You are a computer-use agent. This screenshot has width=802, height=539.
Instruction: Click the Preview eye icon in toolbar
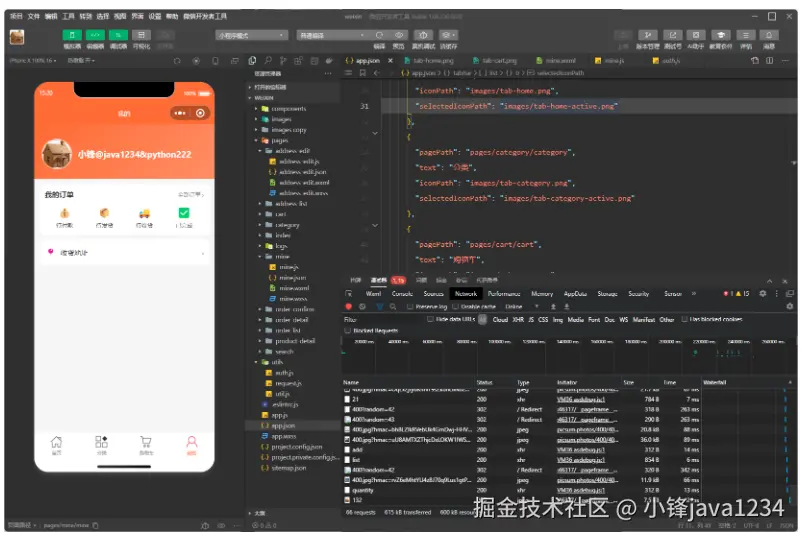[398, 35]
